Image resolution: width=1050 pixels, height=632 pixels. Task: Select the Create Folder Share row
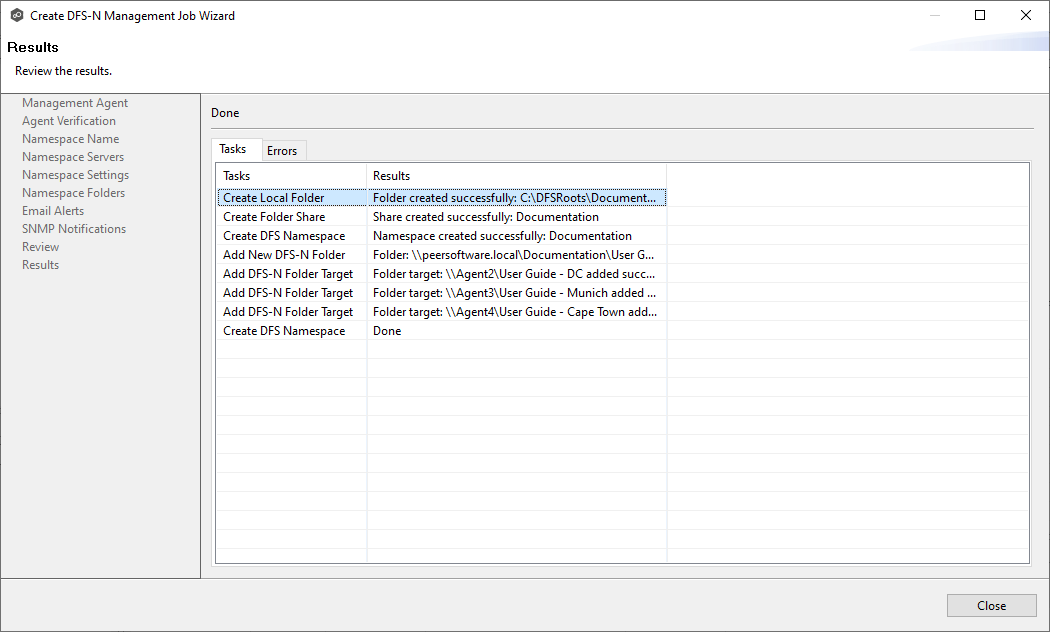pyautogui.click(x=274, y=217)
